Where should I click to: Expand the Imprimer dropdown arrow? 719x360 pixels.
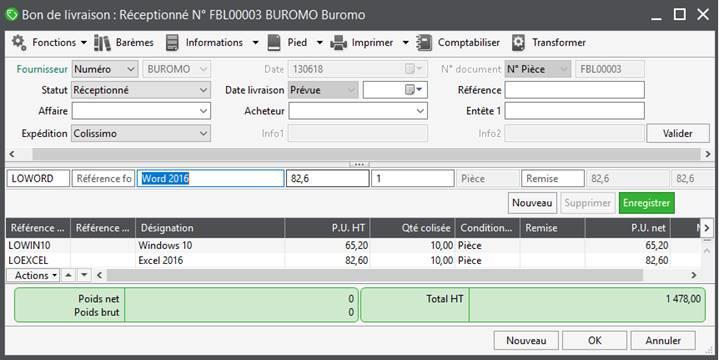pyautogui.click(x=405, y=43)
